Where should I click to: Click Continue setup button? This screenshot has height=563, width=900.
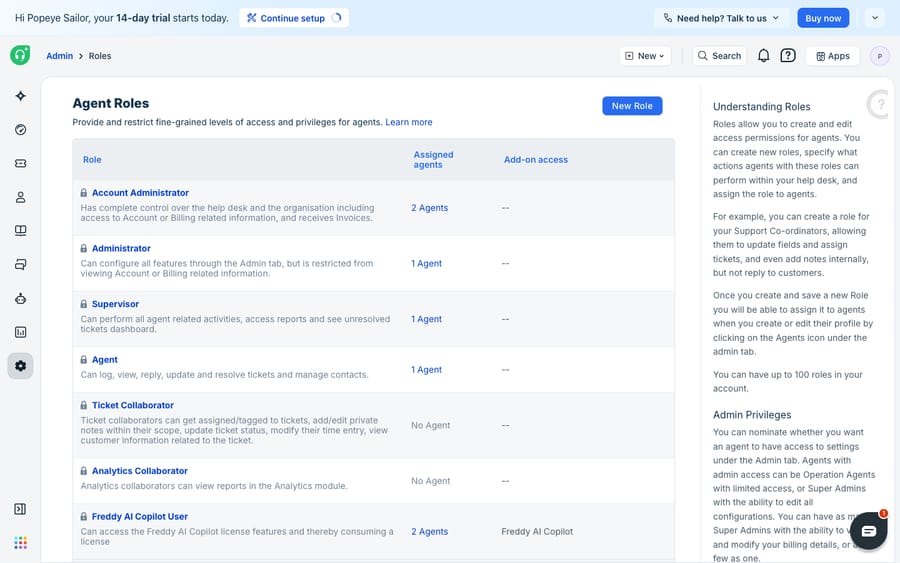[x=293, y=18]
